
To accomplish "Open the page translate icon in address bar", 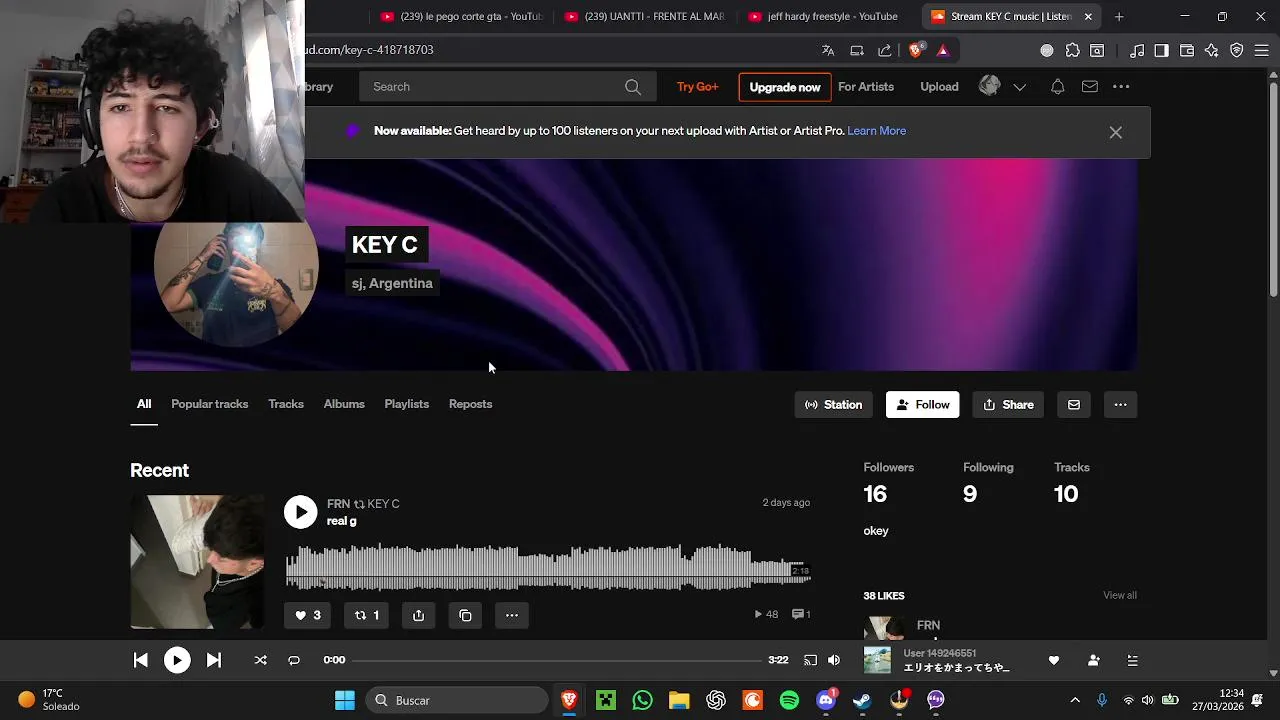I will 828,50.
